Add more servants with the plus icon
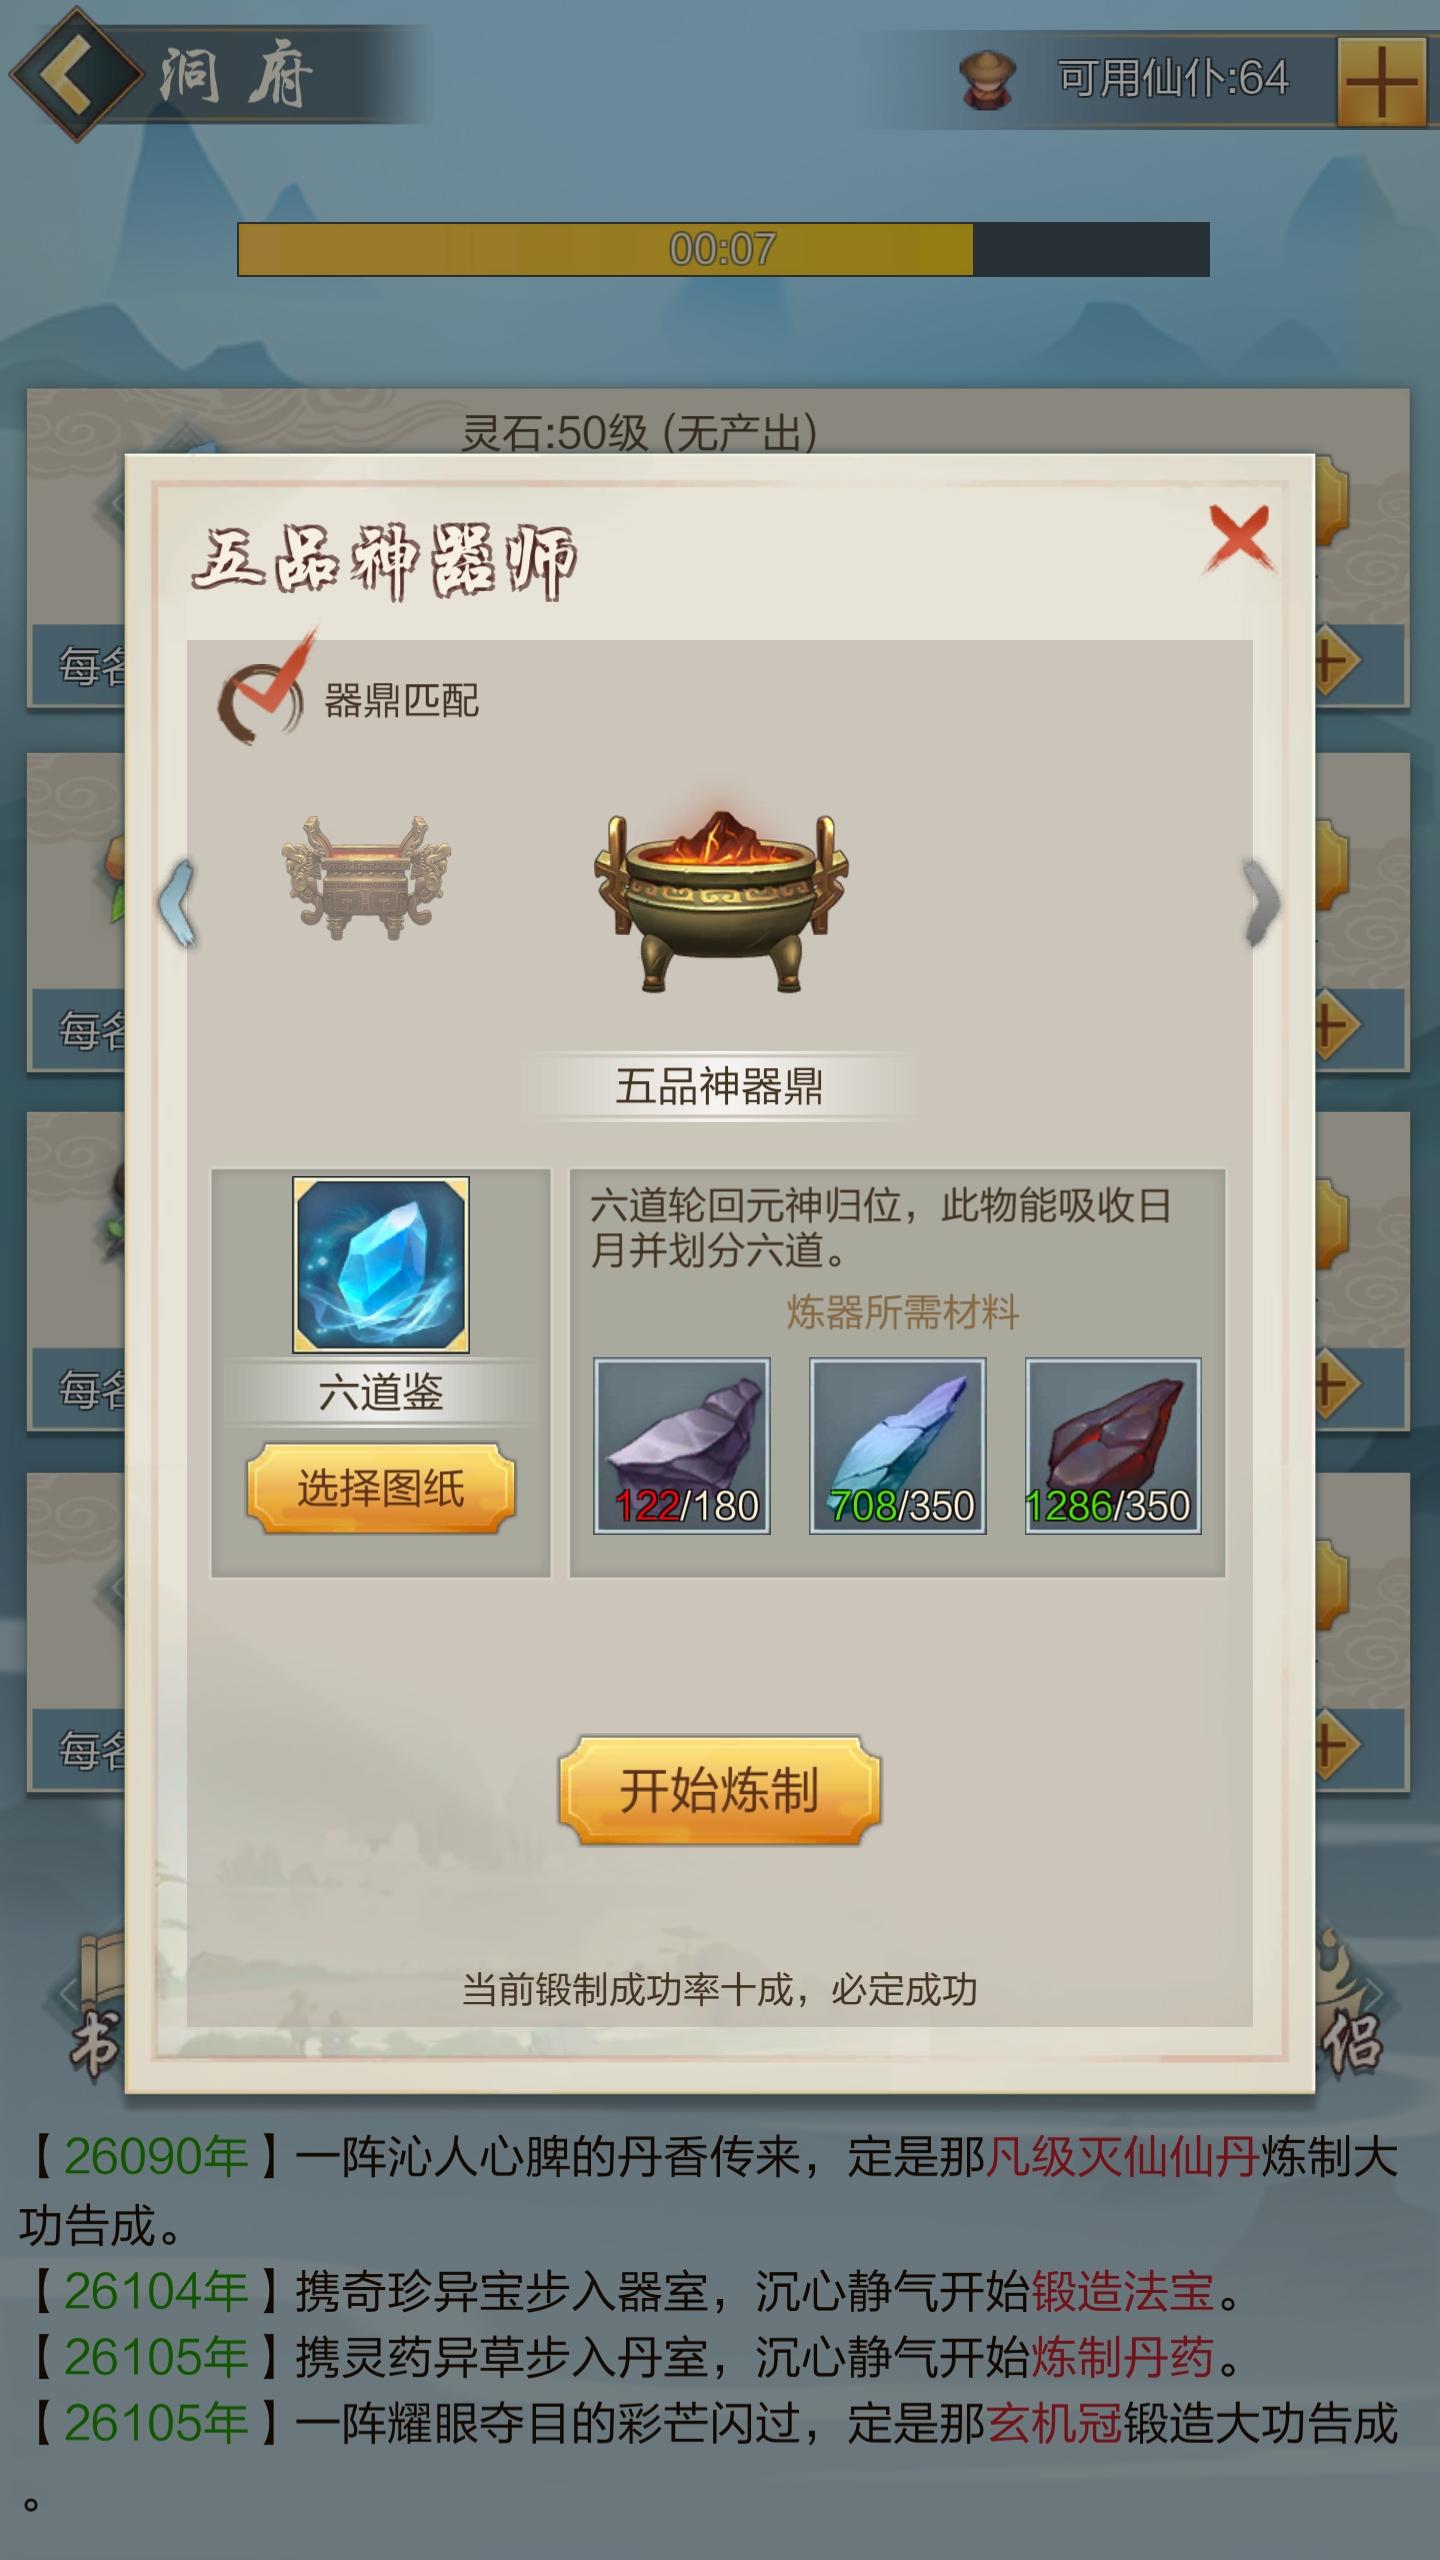The image size is (1440, 2560). coord(1381,82)
